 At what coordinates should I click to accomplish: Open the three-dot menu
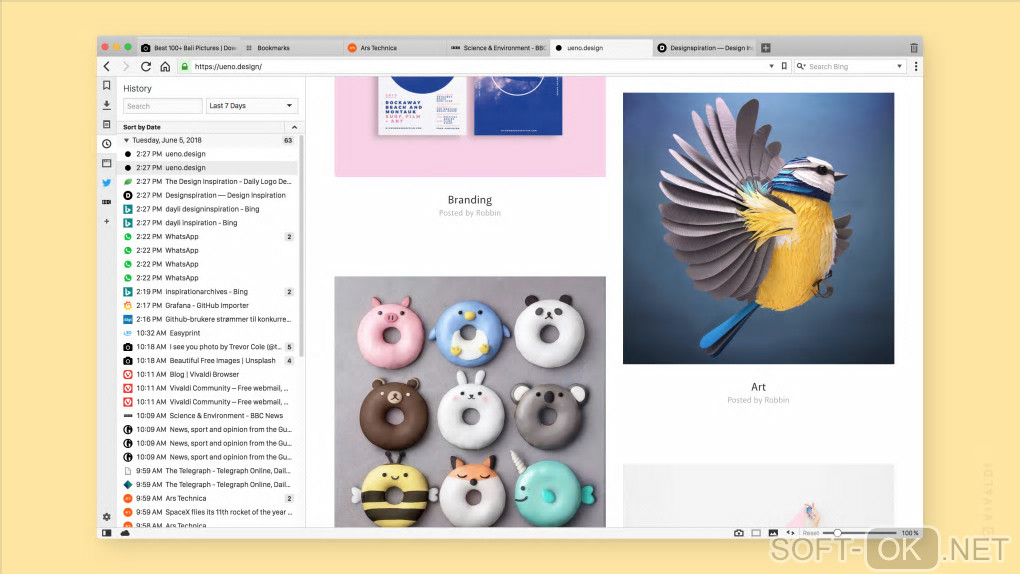(x=916, y=66)
